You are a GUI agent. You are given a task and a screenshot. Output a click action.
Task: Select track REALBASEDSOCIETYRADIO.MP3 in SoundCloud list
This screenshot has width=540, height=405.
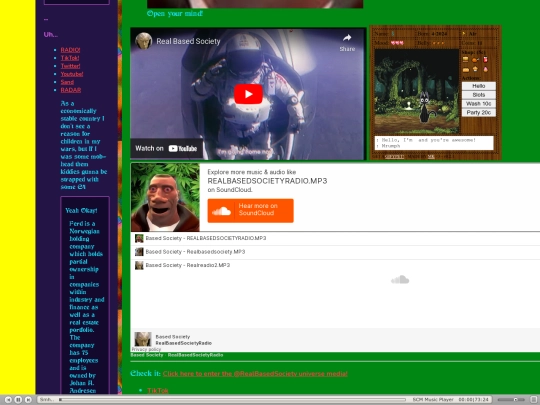coord(335,238)
